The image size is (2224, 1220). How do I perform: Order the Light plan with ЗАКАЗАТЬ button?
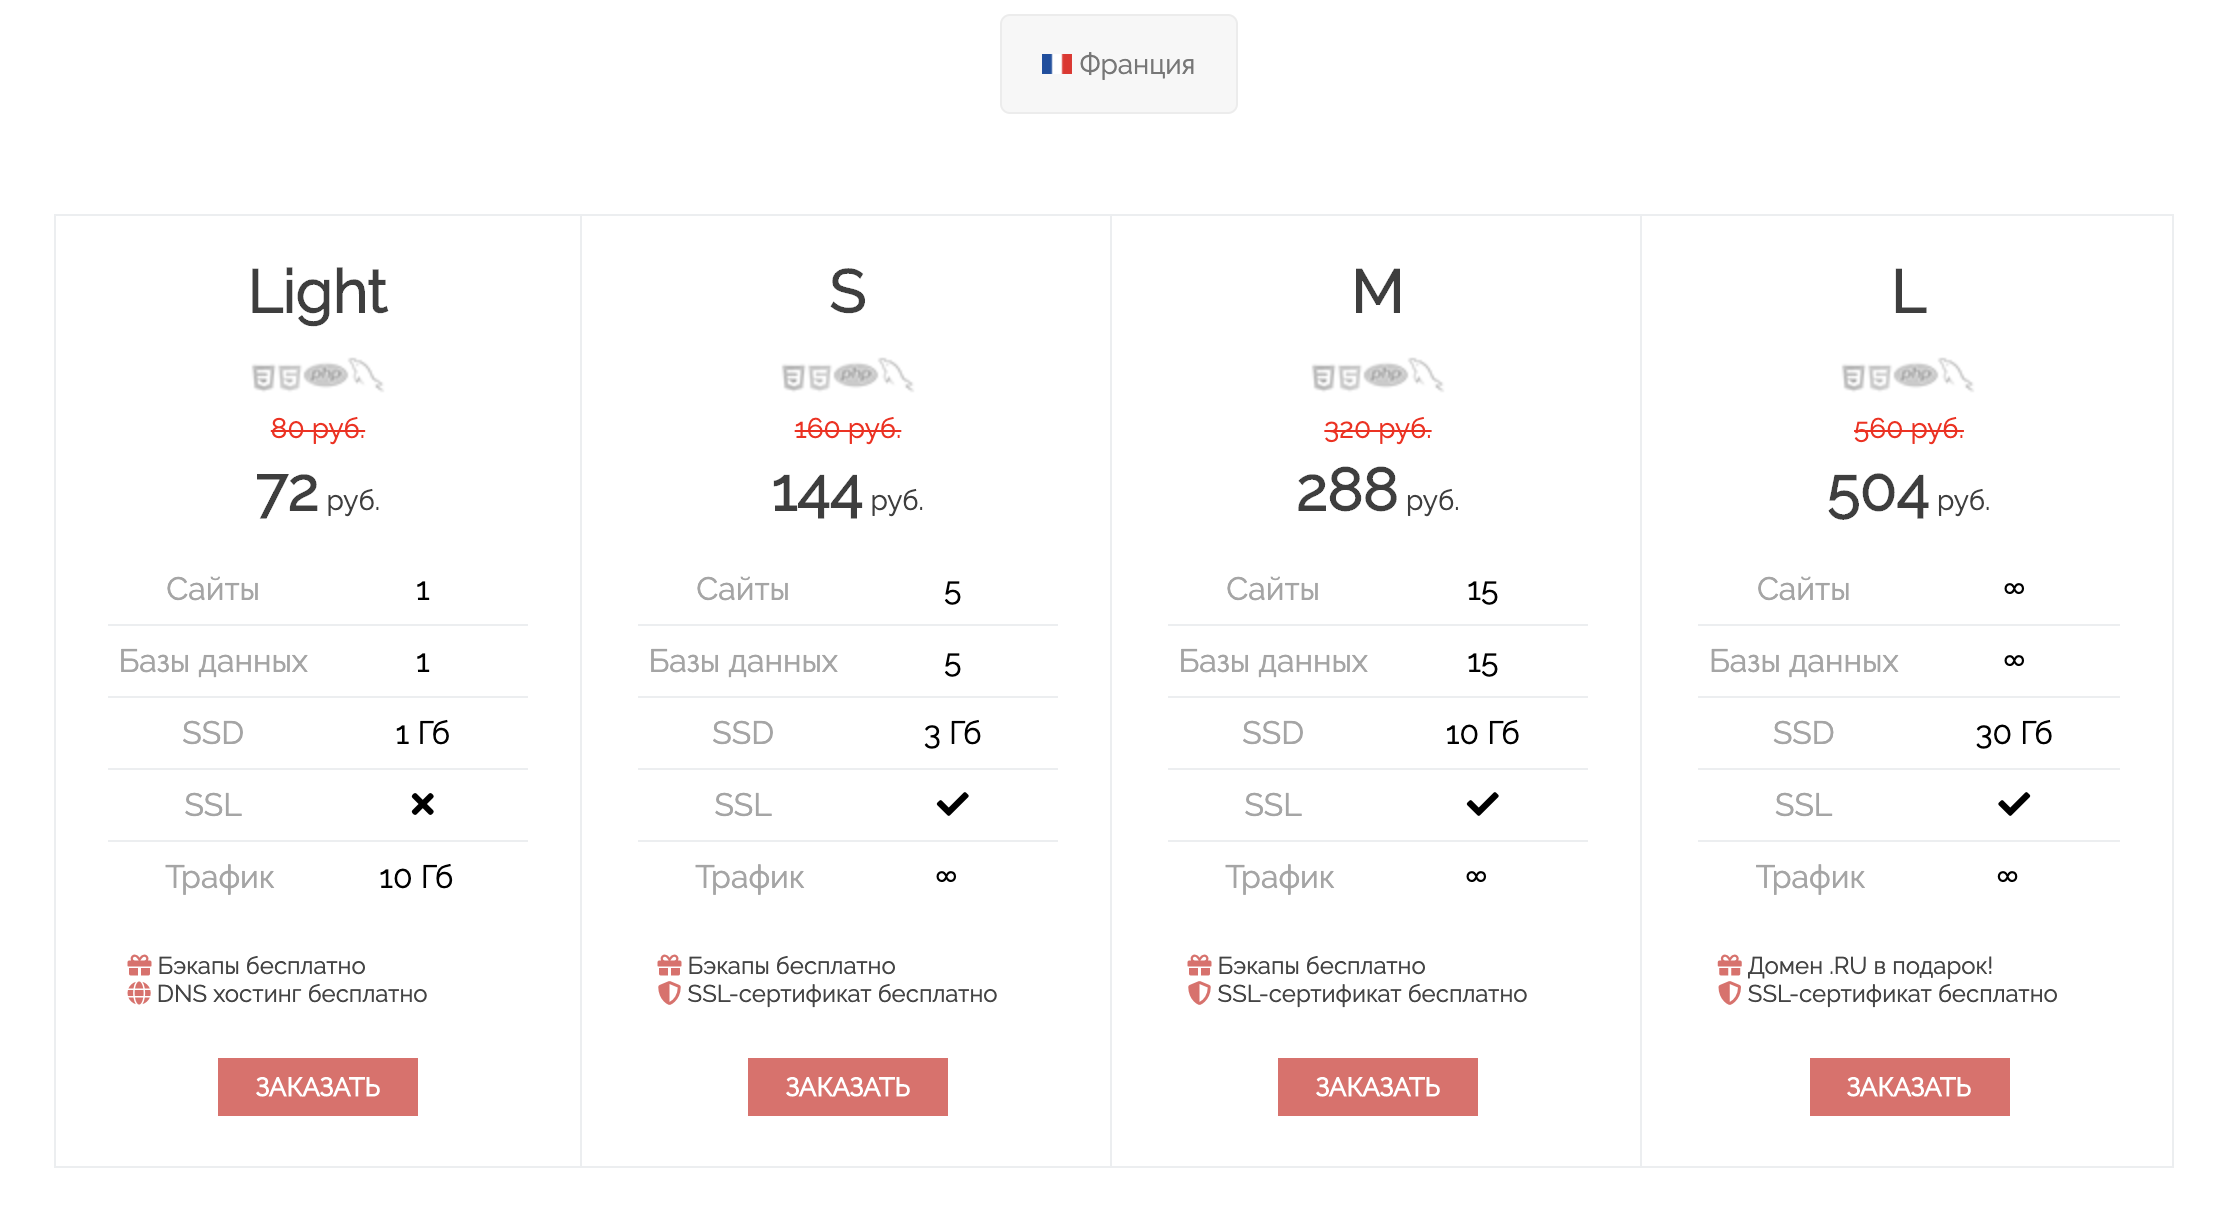point(318,1087)
